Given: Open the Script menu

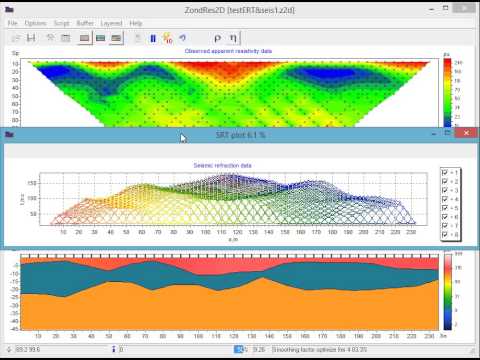Looking at the screenshot, I should [62, 23].
